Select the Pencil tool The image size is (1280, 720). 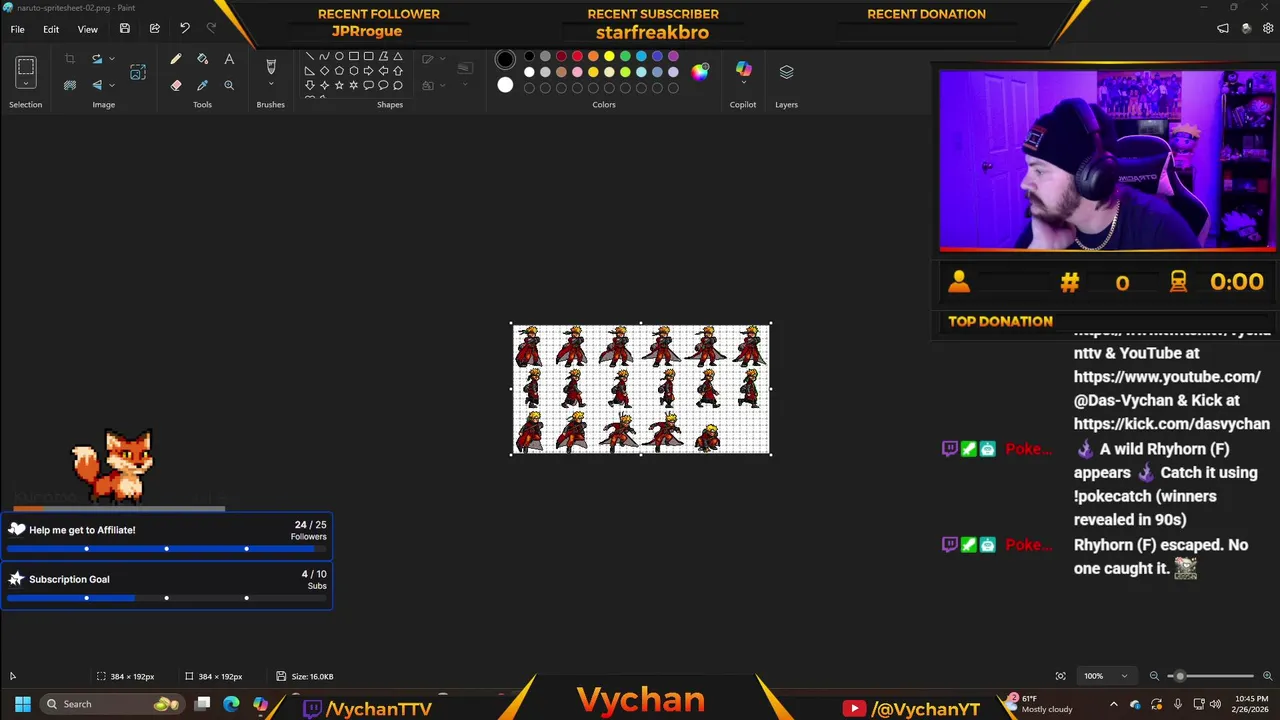point(176,60)
